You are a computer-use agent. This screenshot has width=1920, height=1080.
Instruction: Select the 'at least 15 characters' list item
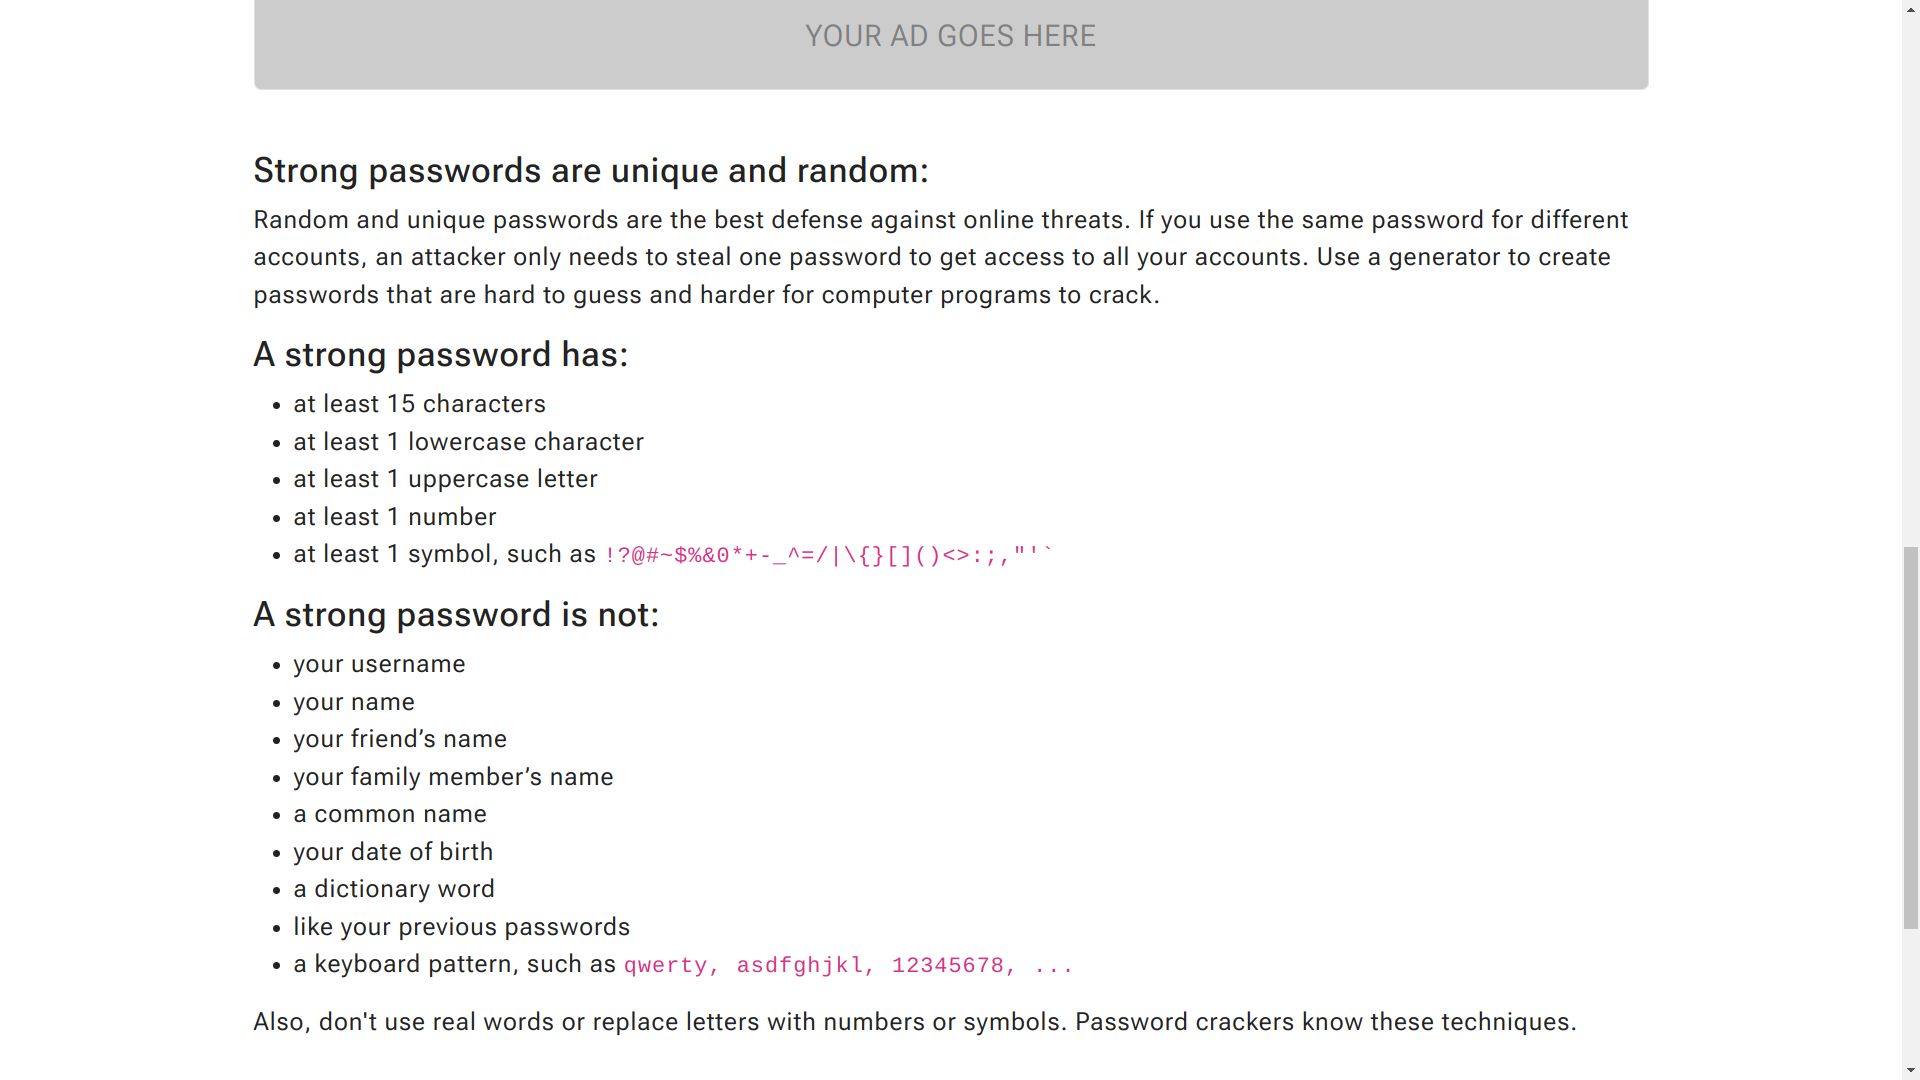(x=420, y=404)
